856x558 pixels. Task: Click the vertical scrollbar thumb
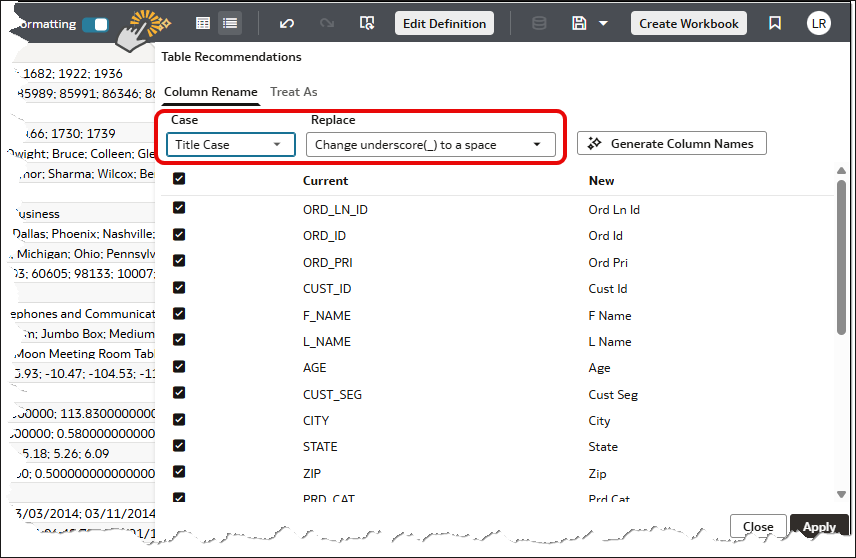pos(841,257)
